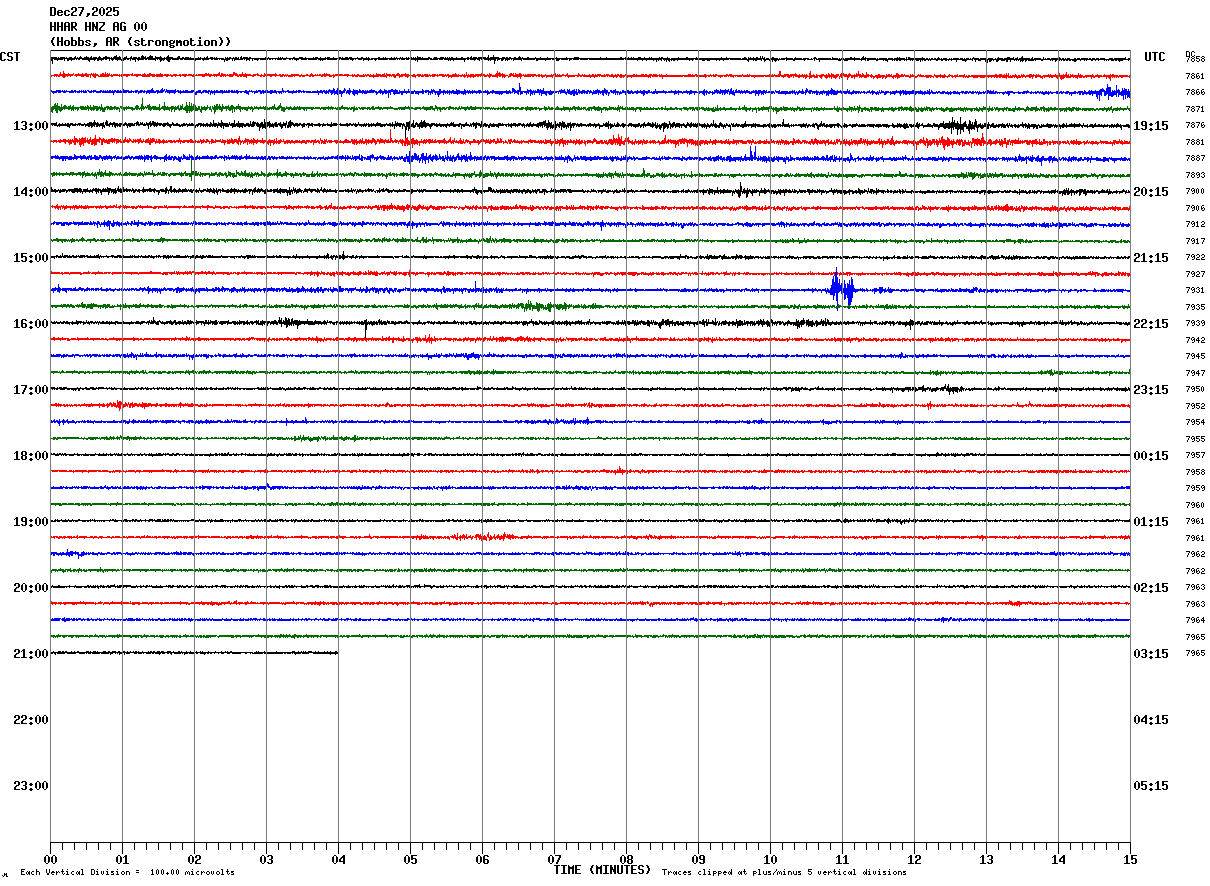Image resolution: width=1210 pixels, height=886 pixels.
Task: Click the 05:15 UTC time label
Action: coord(1151,786)
